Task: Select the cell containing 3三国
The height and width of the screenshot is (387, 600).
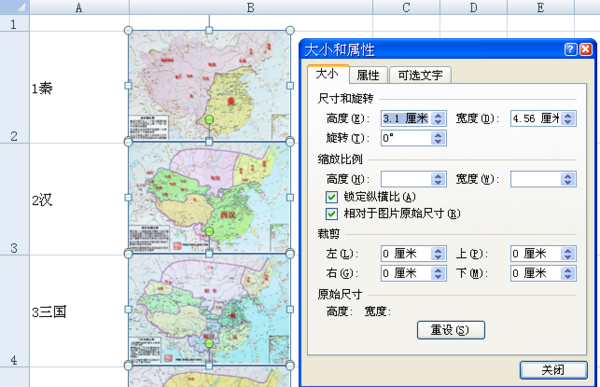Action: 79,311
